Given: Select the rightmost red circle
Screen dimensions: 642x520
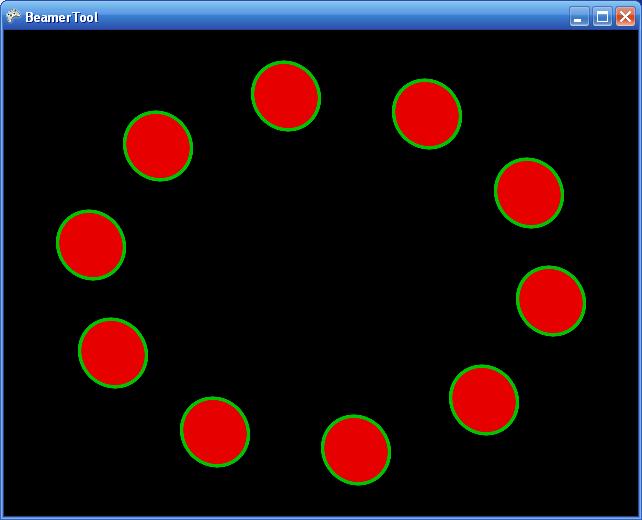Looking at the screenshot, I should pyautogui.click(x=551, y=301).
